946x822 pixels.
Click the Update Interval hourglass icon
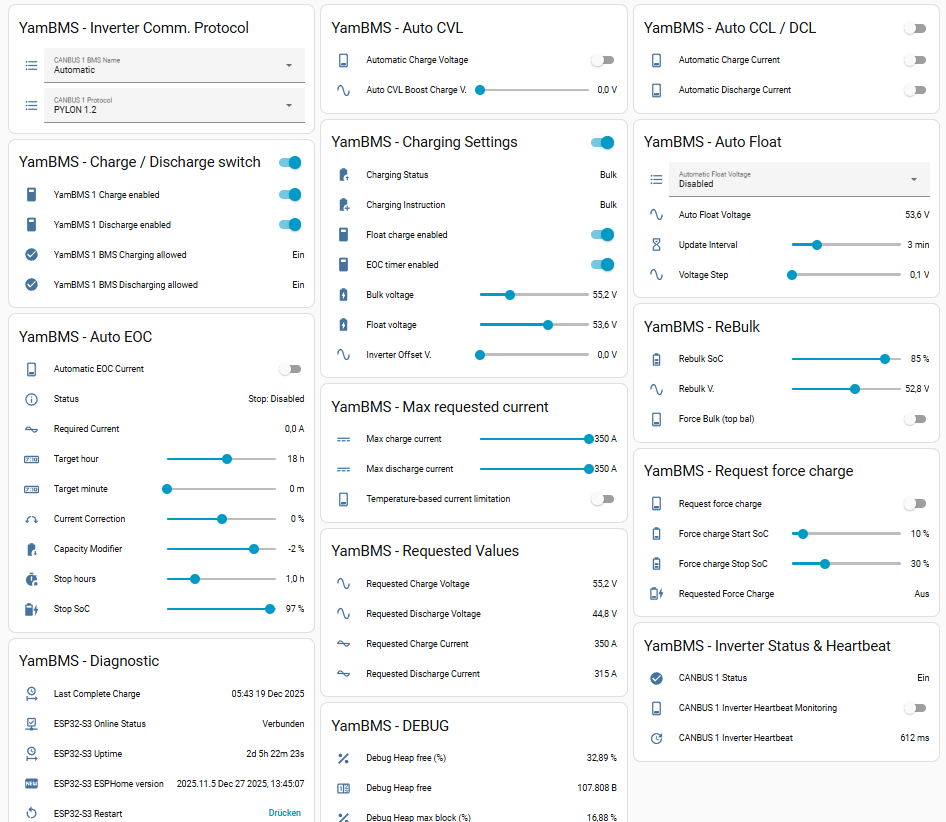click(656, 245)
